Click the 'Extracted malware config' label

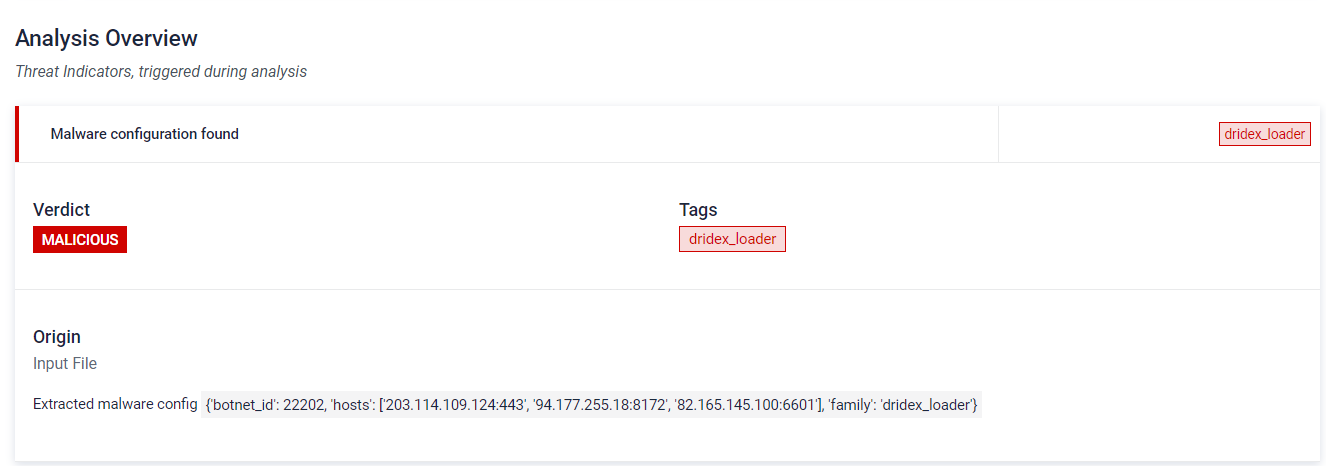pyautogui.click(x=115, y=405)
